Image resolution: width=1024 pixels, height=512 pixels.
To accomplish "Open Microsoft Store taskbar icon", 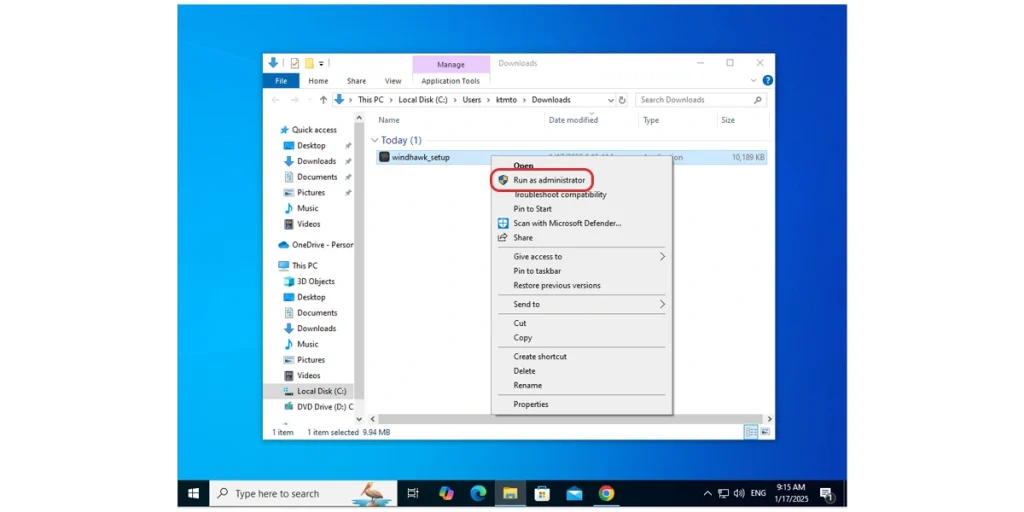I will pos(542,493).
